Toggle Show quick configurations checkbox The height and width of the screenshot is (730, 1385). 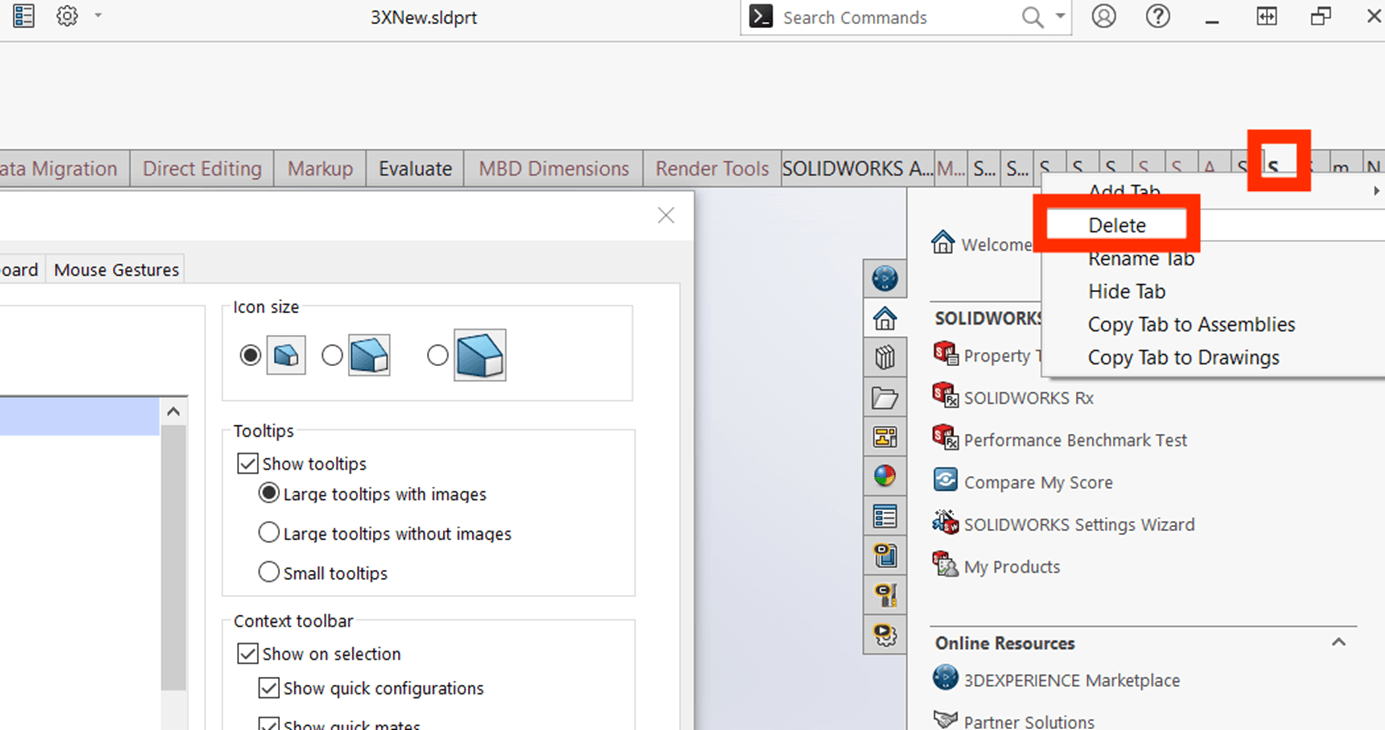(x=268, y=688)
